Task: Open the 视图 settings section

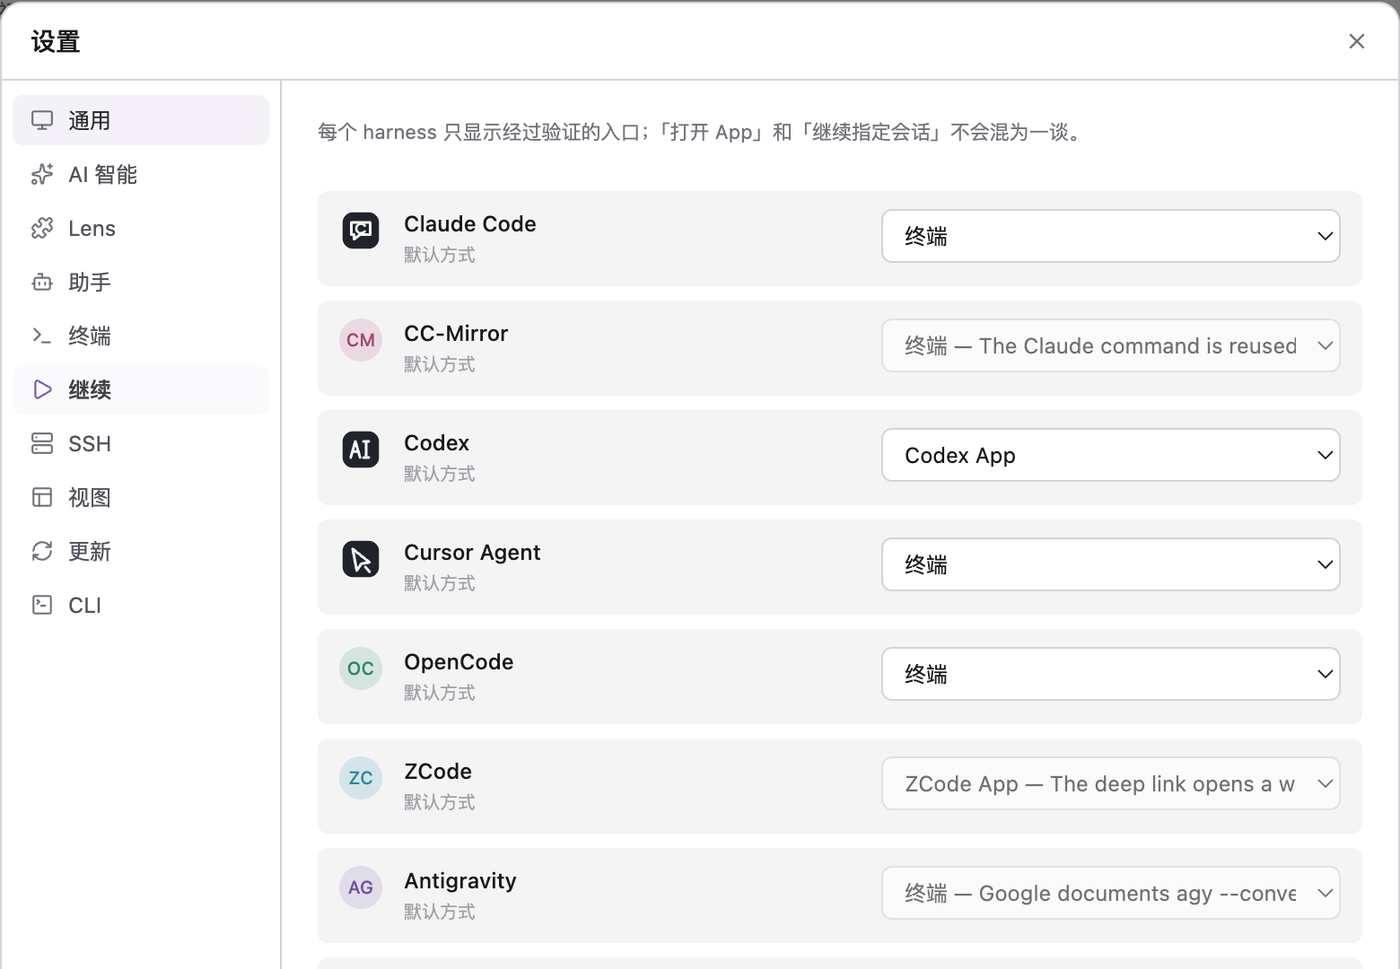Action: [141, 497]
